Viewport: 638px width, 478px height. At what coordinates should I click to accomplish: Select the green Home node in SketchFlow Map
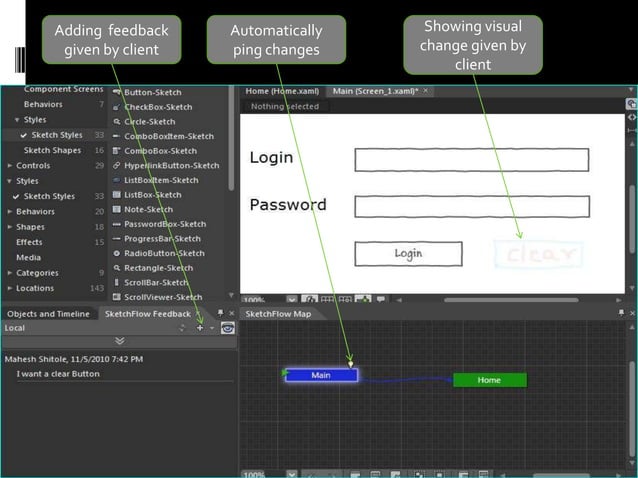point(489,380)
